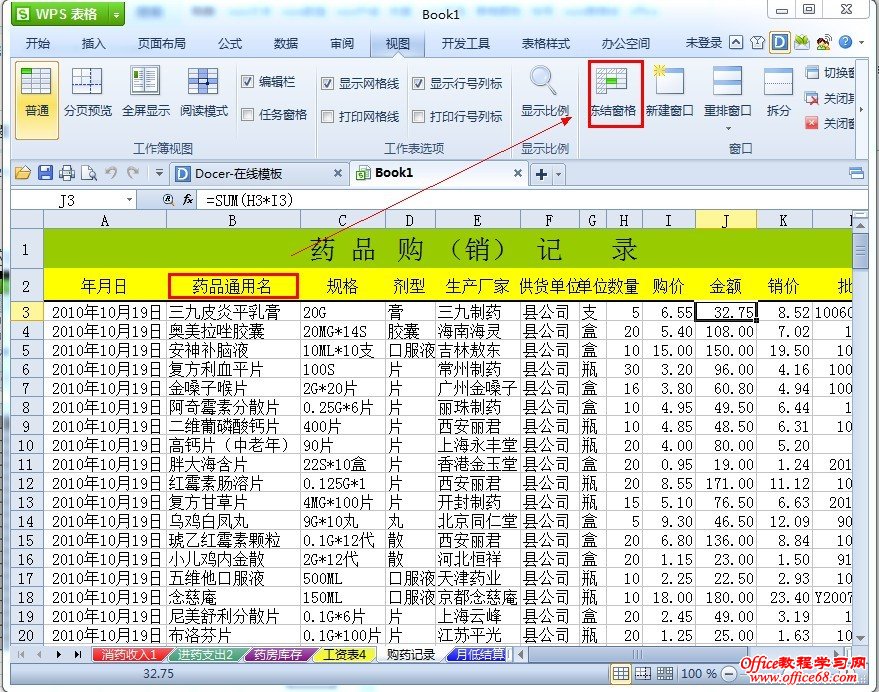Collapse the ribbon with the up arrow
Image resolution: width=879 pixels, height=692 pixels.
click(736, 43)
